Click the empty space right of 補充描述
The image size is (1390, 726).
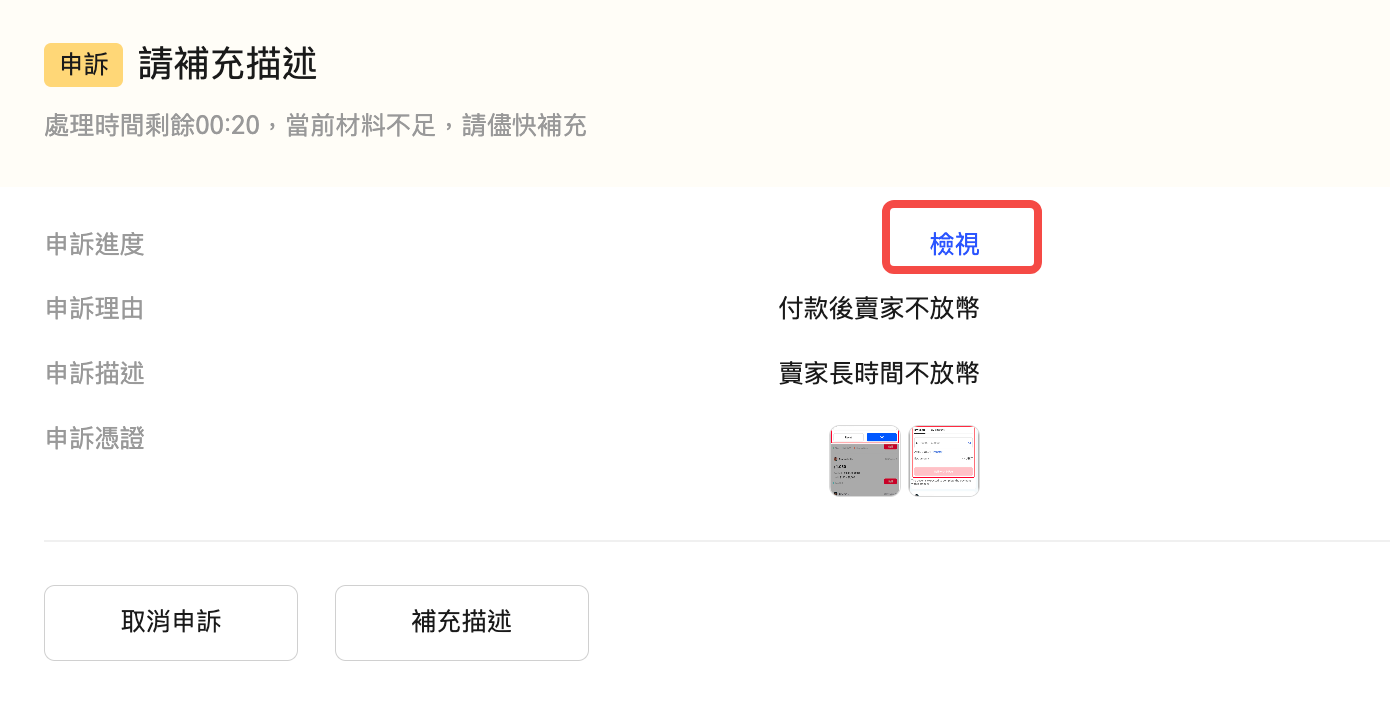point(900,623)
